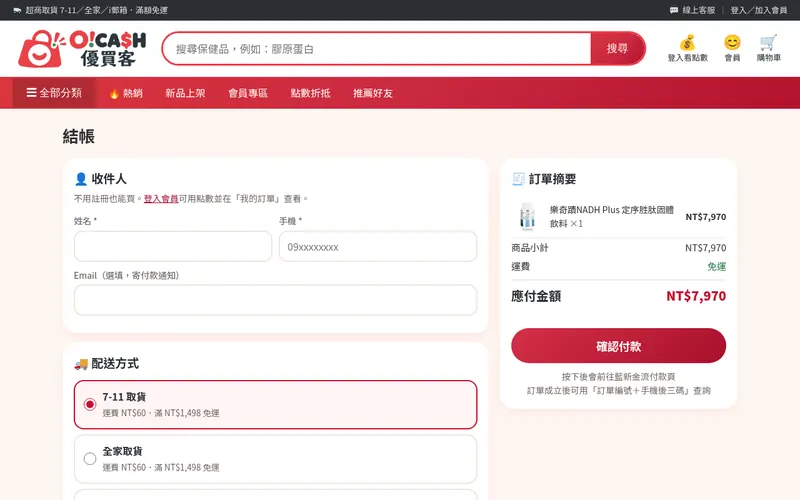Click the 商品小計 label
The height and width of the screenshot is (500, 800).
point(530,248)
